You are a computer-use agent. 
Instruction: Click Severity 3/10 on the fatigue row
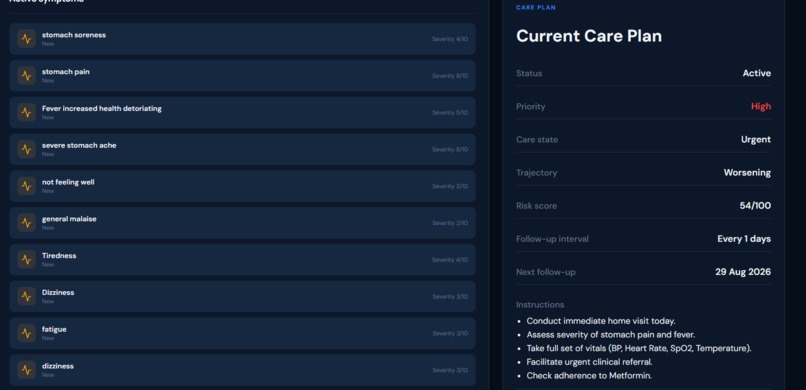pos(450,333)
